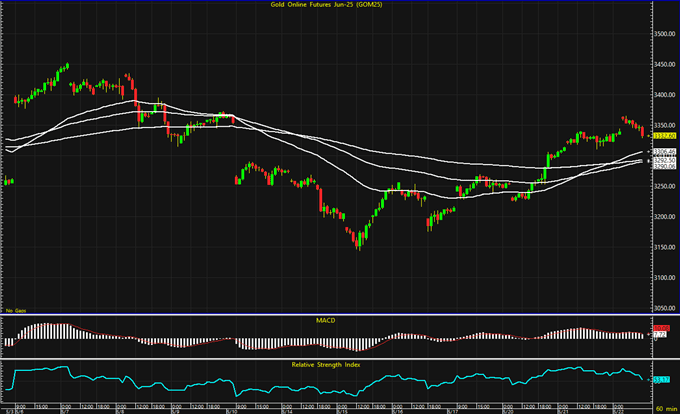Click the 3290.06 moving average price tag
The image size is (680, 414).
[662, 166]
